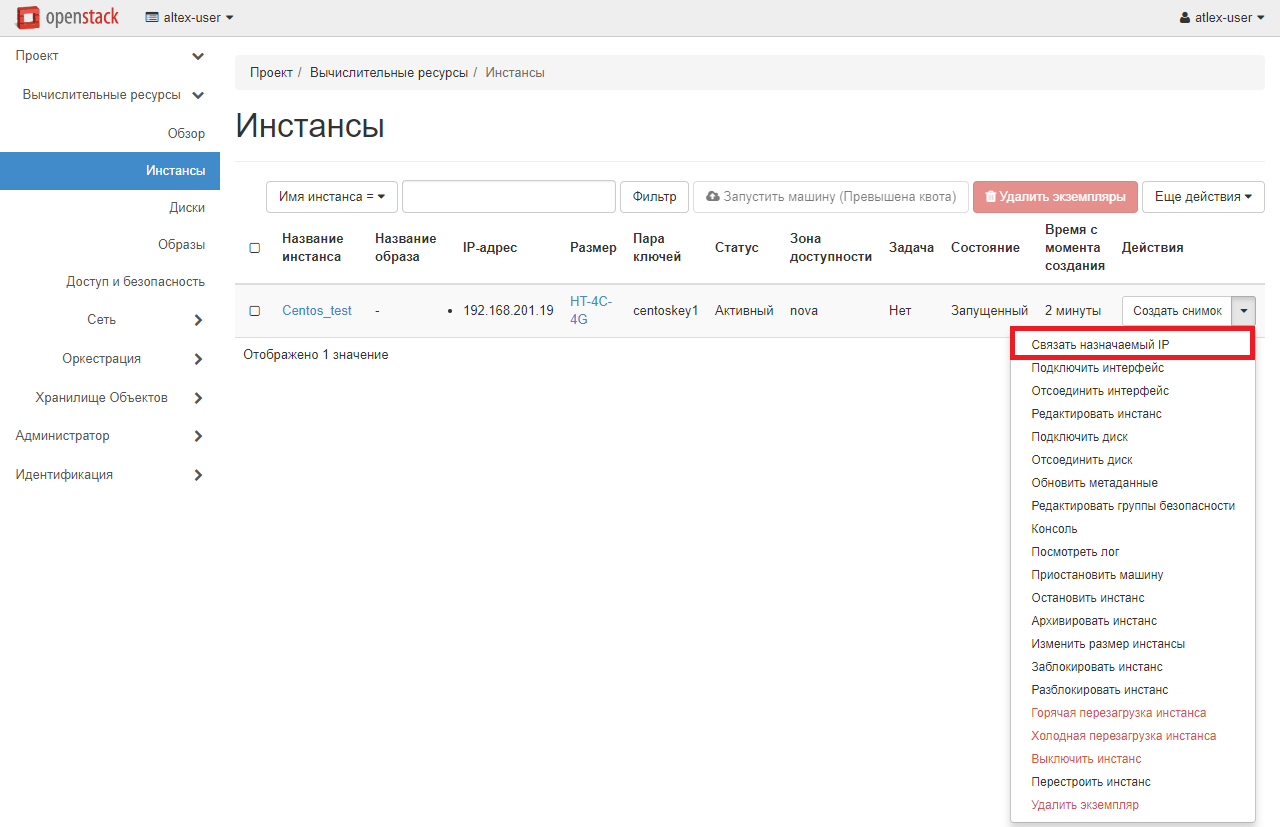Screen dimensions: 1280x827
Task: Toggle the caret next to Создать снимок
Action: (x=1243, y=311)
